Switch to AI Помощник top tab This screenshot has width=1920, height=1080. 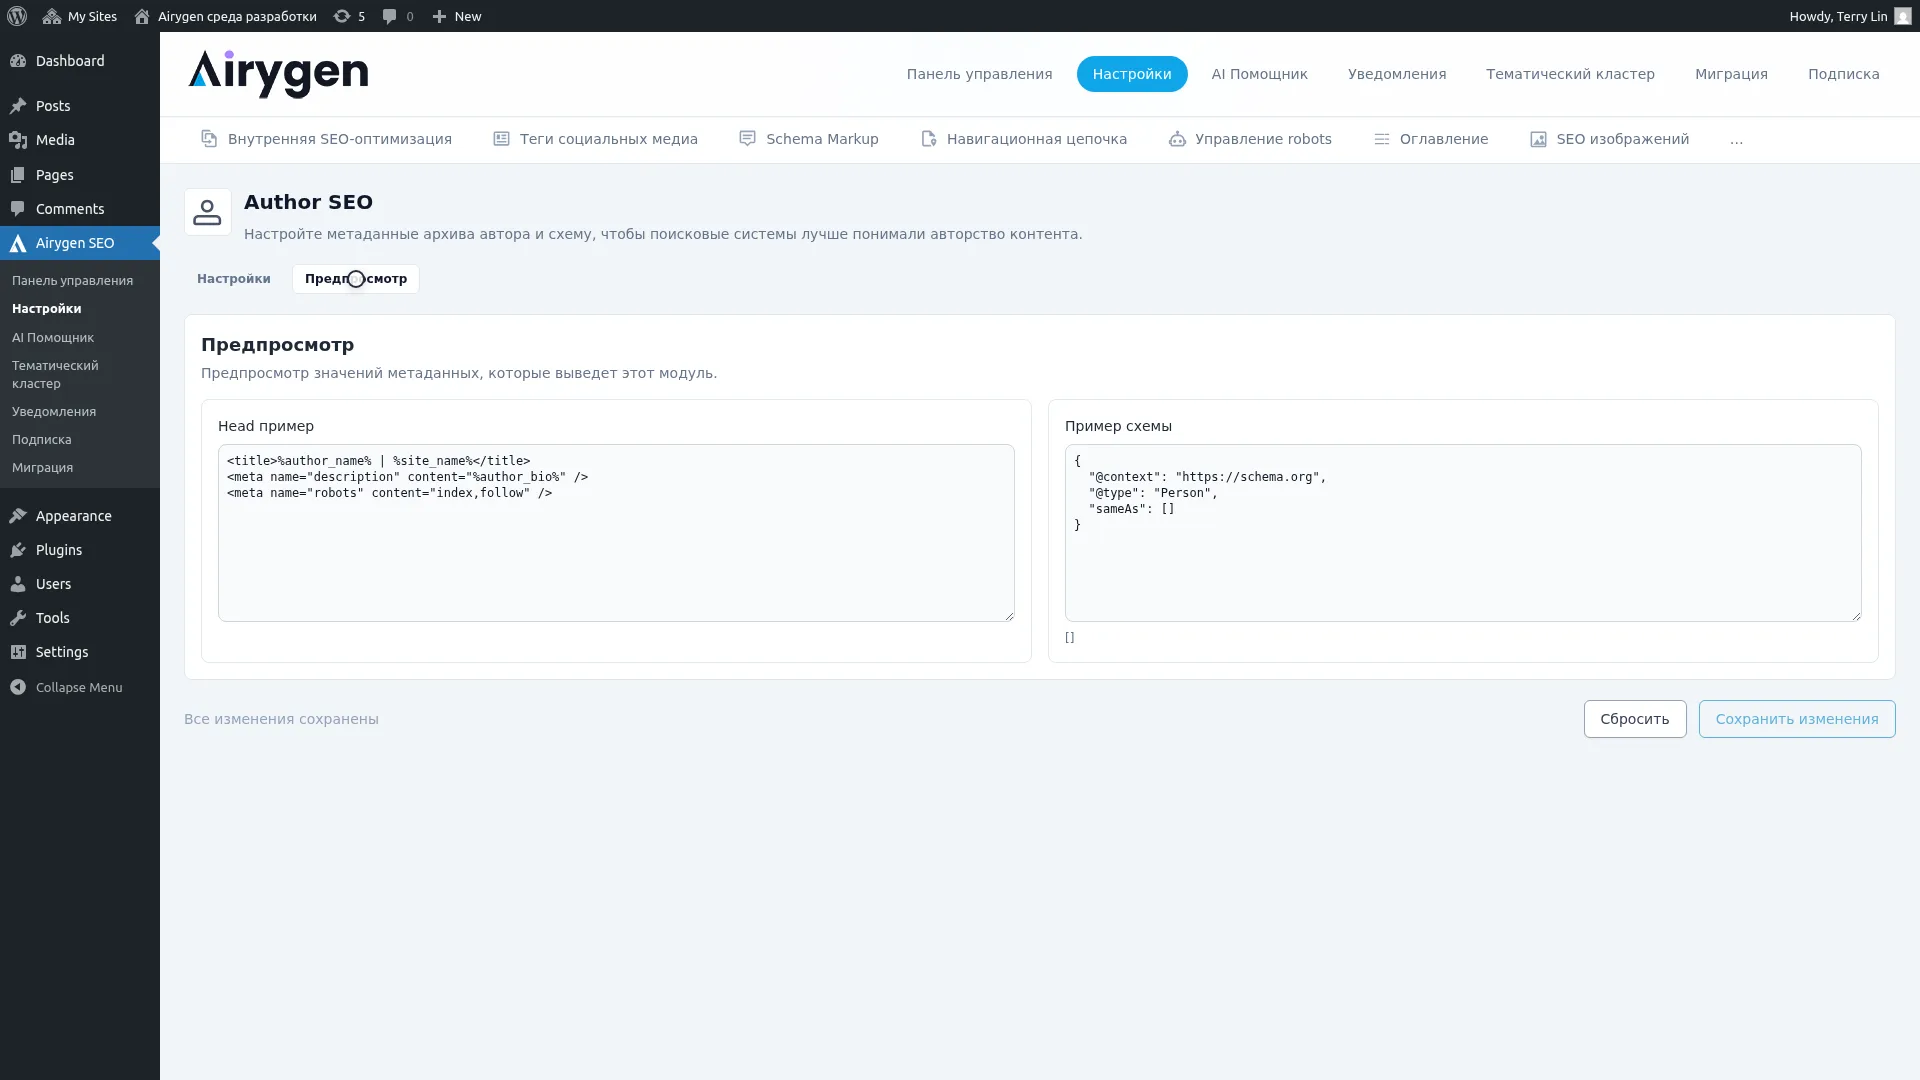1259,74
